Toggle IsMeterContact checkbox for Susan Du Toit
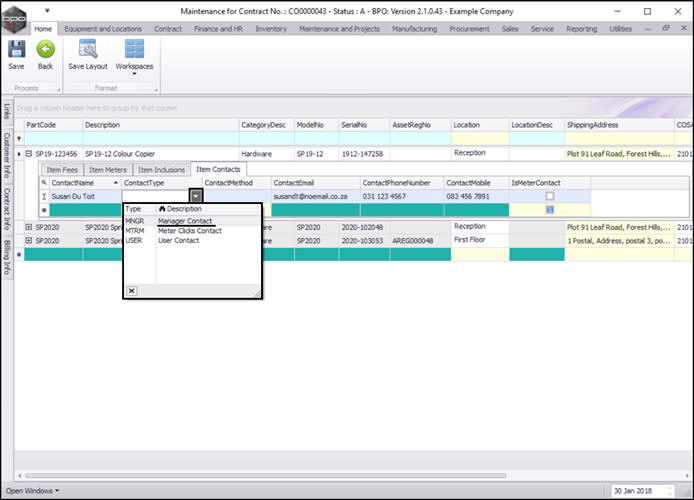This screenshot has width=694, height=500. tap(550, 196)
